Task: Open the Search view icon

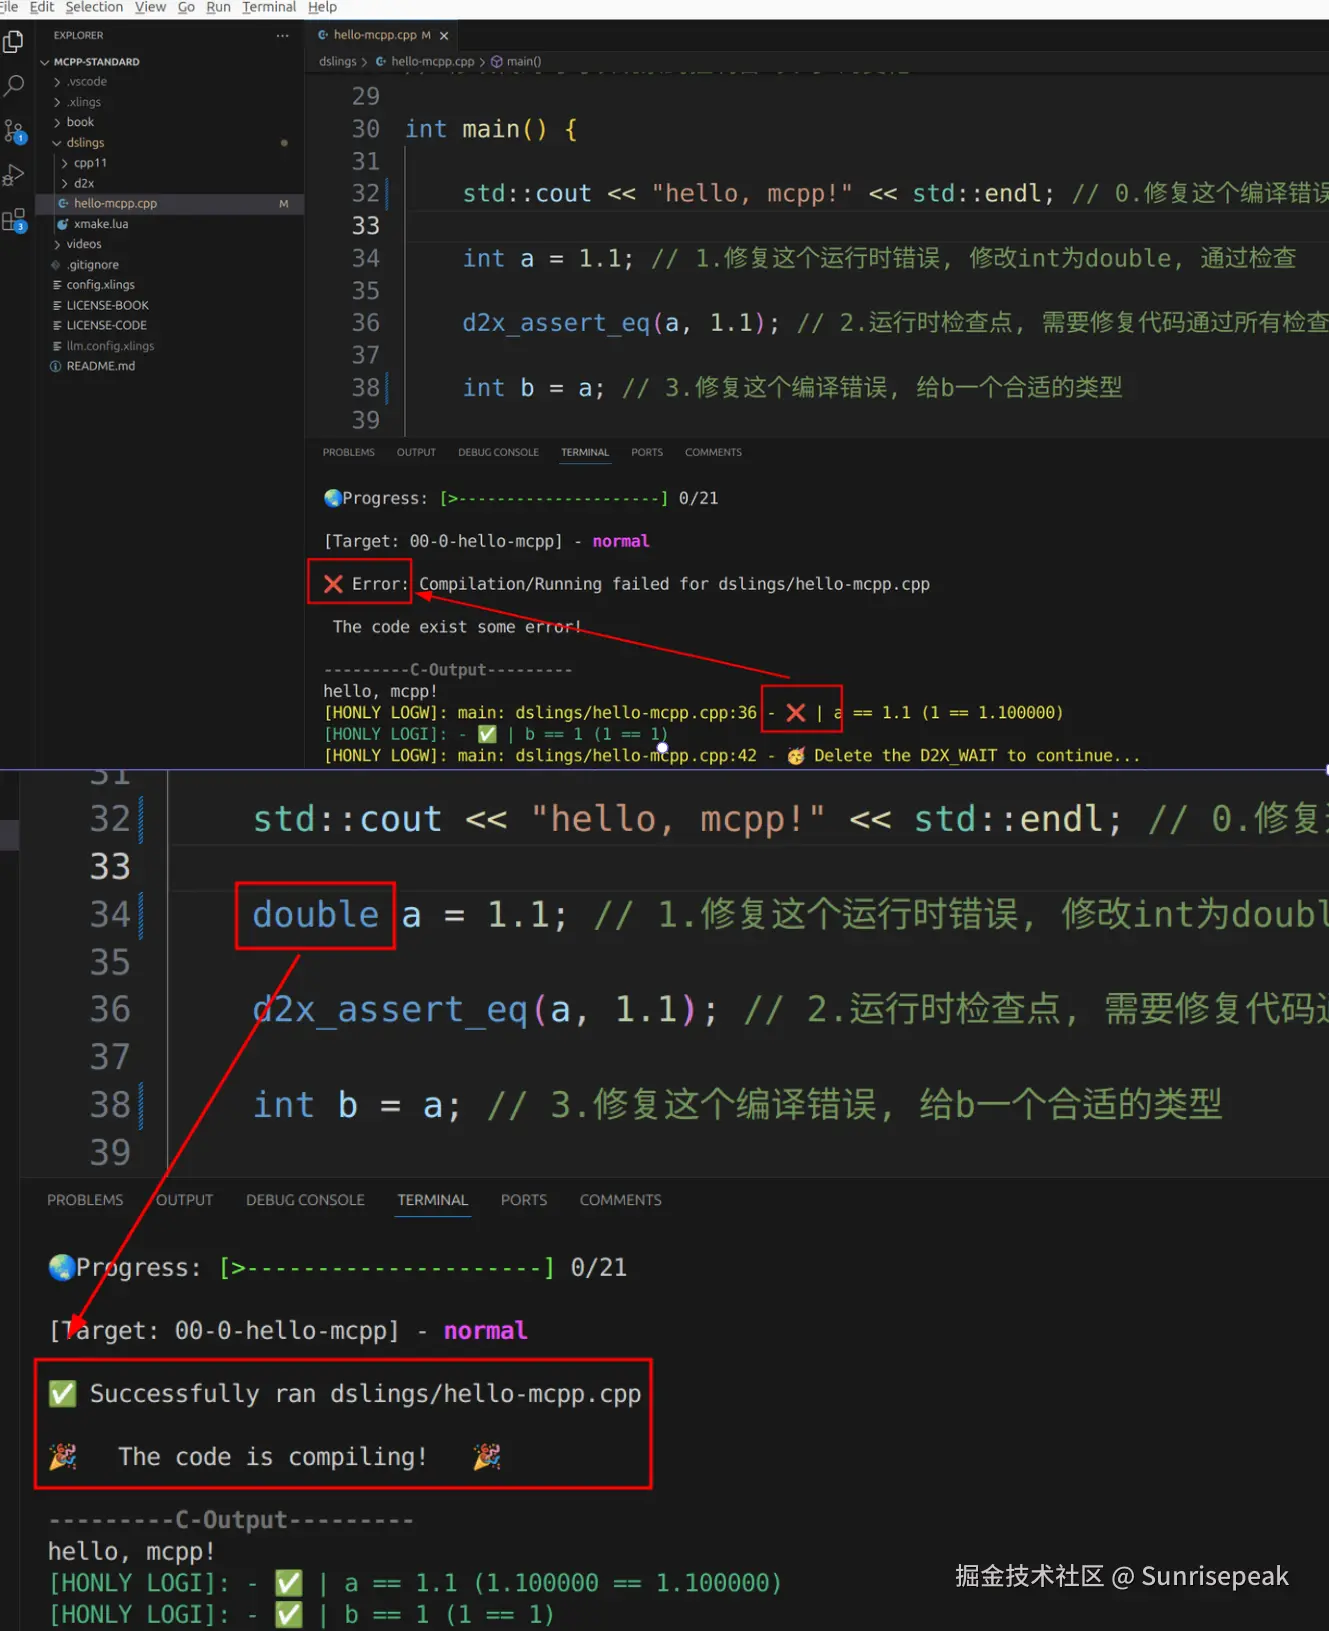Action: coord(14,86)
